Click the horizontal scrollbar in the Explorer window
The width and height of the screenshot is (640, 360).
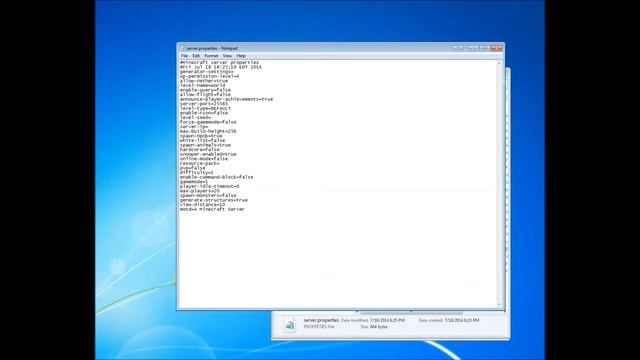pyautogui.click(x=411, y=313)
